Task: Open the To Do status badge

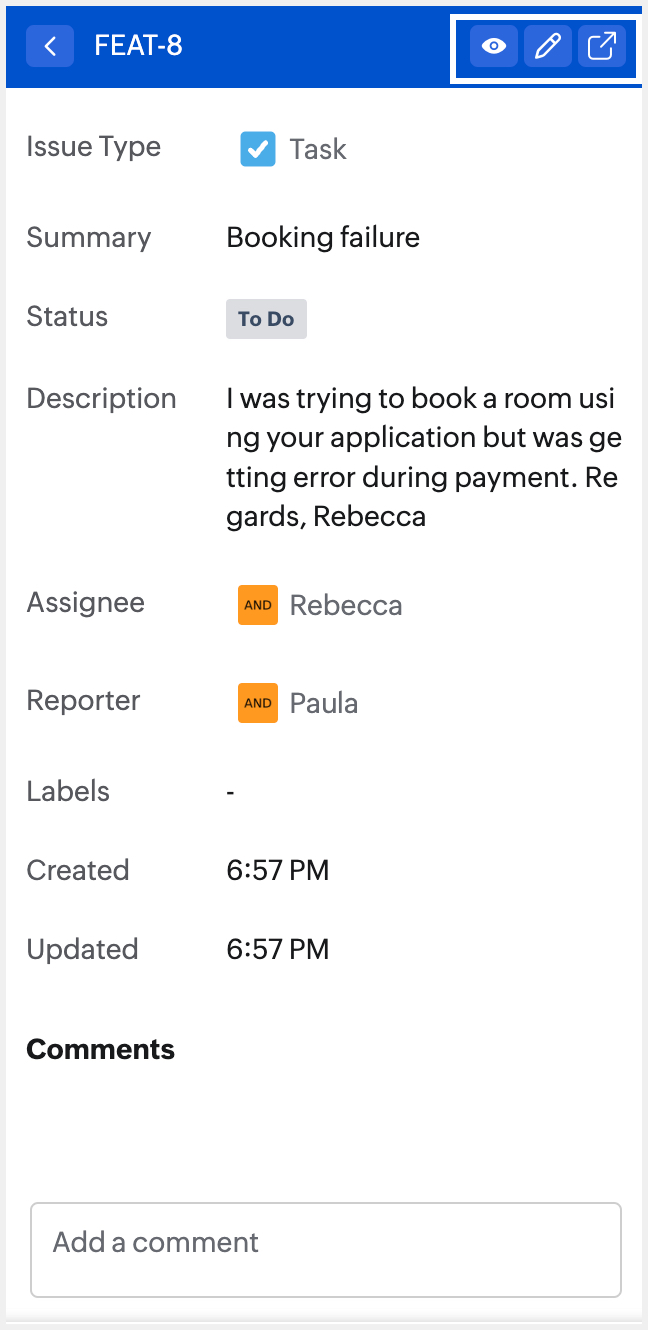Action: 266,319
